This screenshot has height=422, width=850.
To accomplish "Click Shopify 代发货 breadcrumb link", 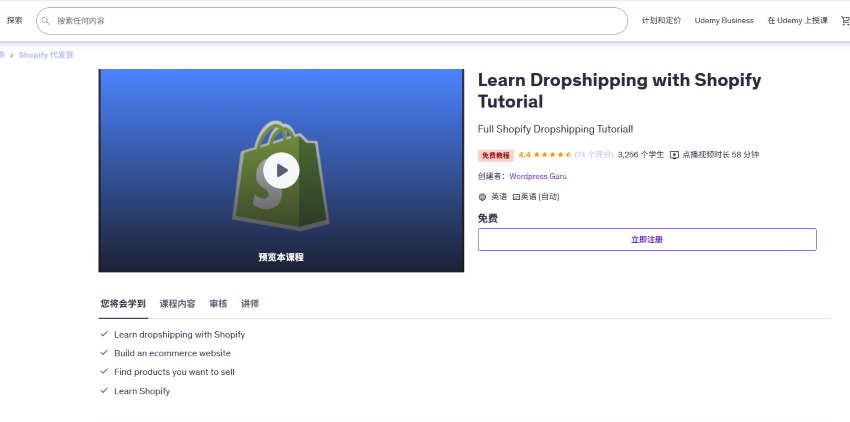I will [46, 55].
